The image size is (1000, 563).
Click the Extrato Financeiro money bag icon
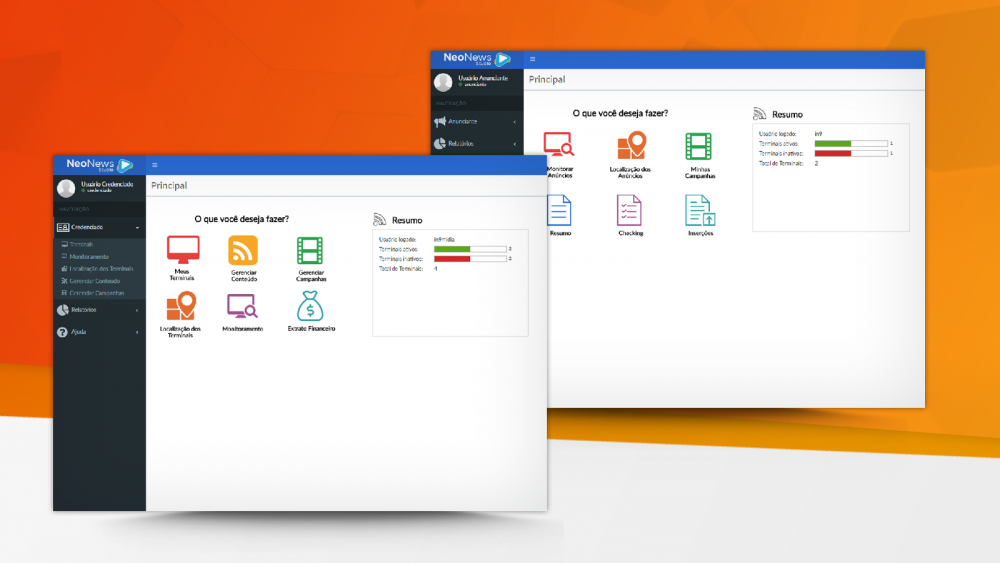pos(310,306)
